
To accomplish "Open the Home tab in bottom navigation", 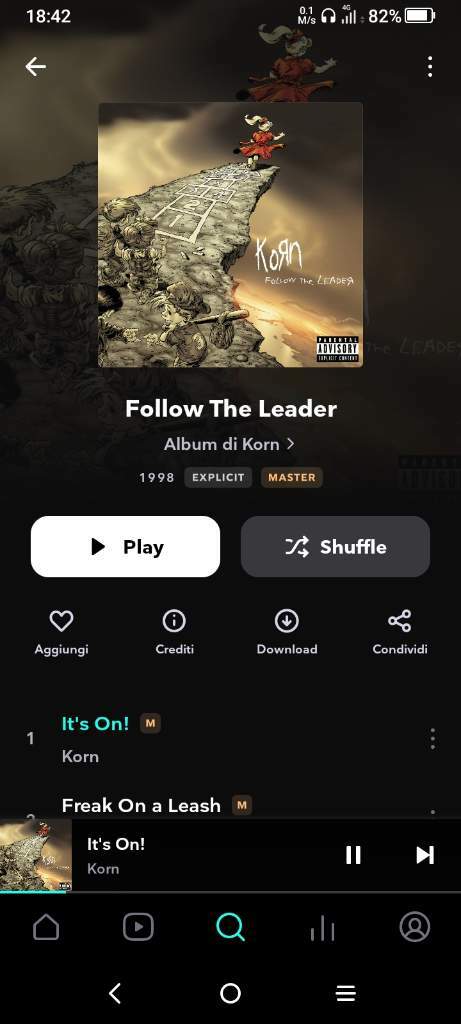I will click(46, 927).
